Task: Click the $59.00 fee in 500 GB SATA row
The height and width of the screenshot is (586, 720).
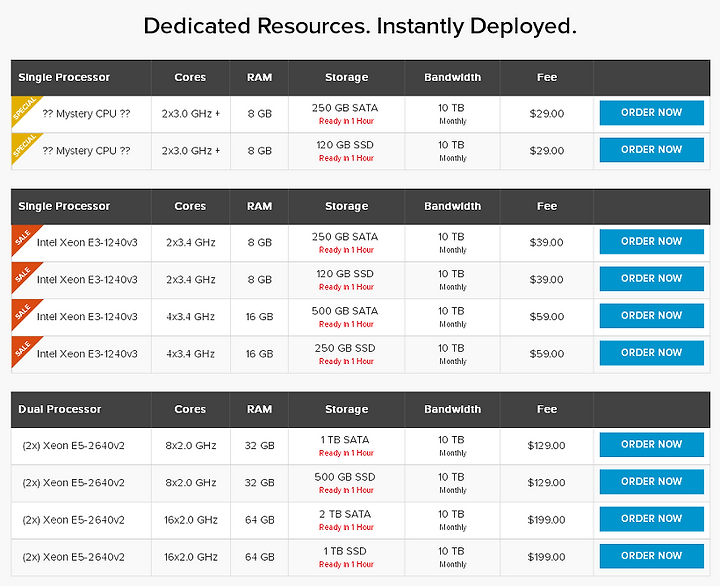Action: [x=546, y=317]
